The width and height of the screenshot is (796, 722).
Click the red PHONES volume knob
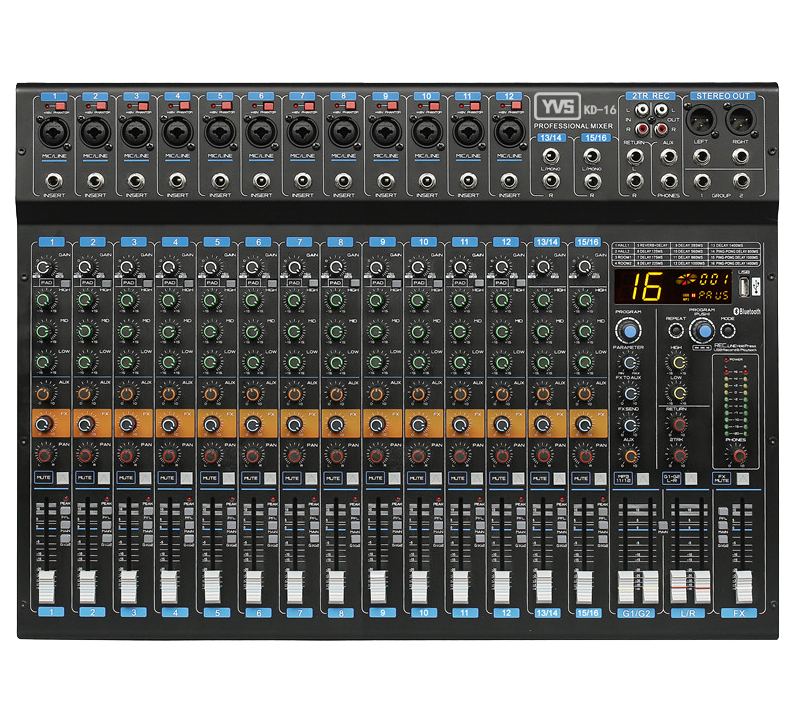point(739,456)
